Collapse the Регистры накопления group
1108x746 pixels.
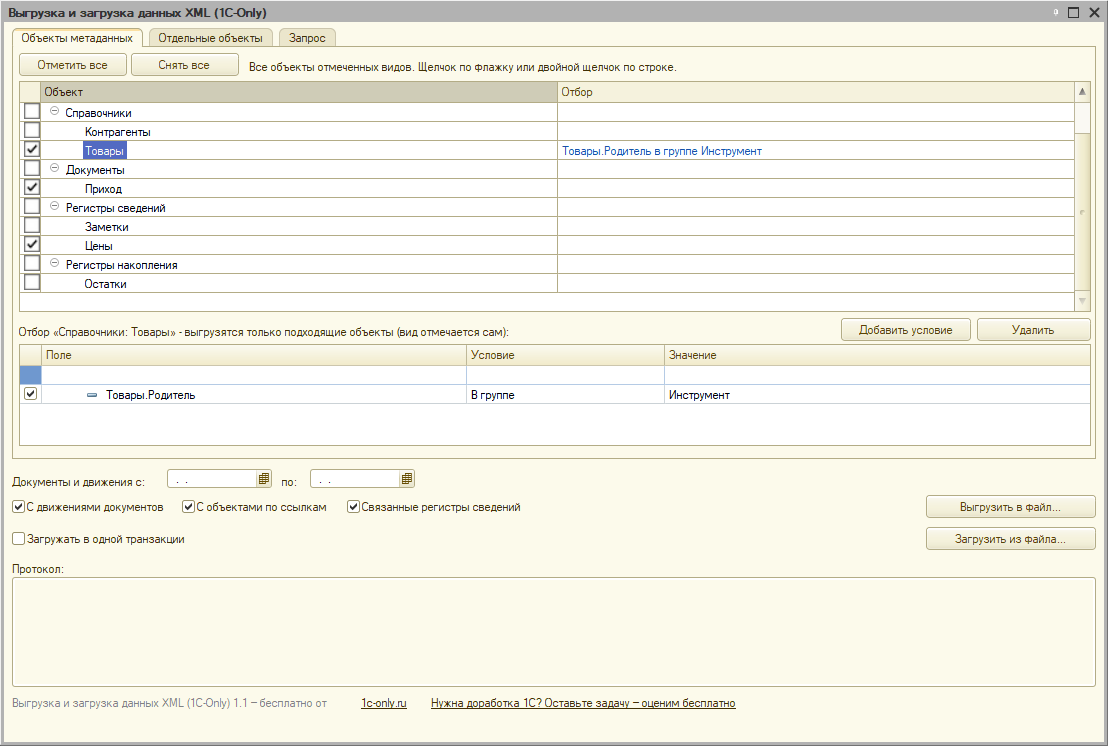(54, 264)
